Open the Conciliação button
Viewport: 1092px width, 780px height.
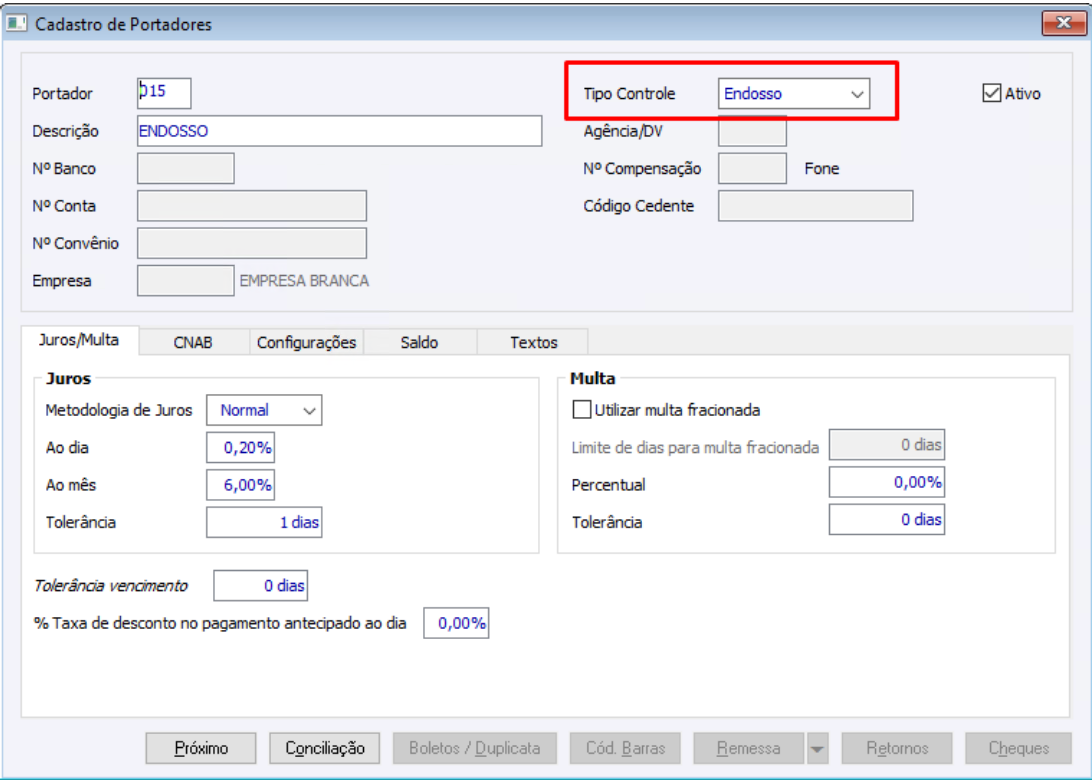(x=325, y=749)
